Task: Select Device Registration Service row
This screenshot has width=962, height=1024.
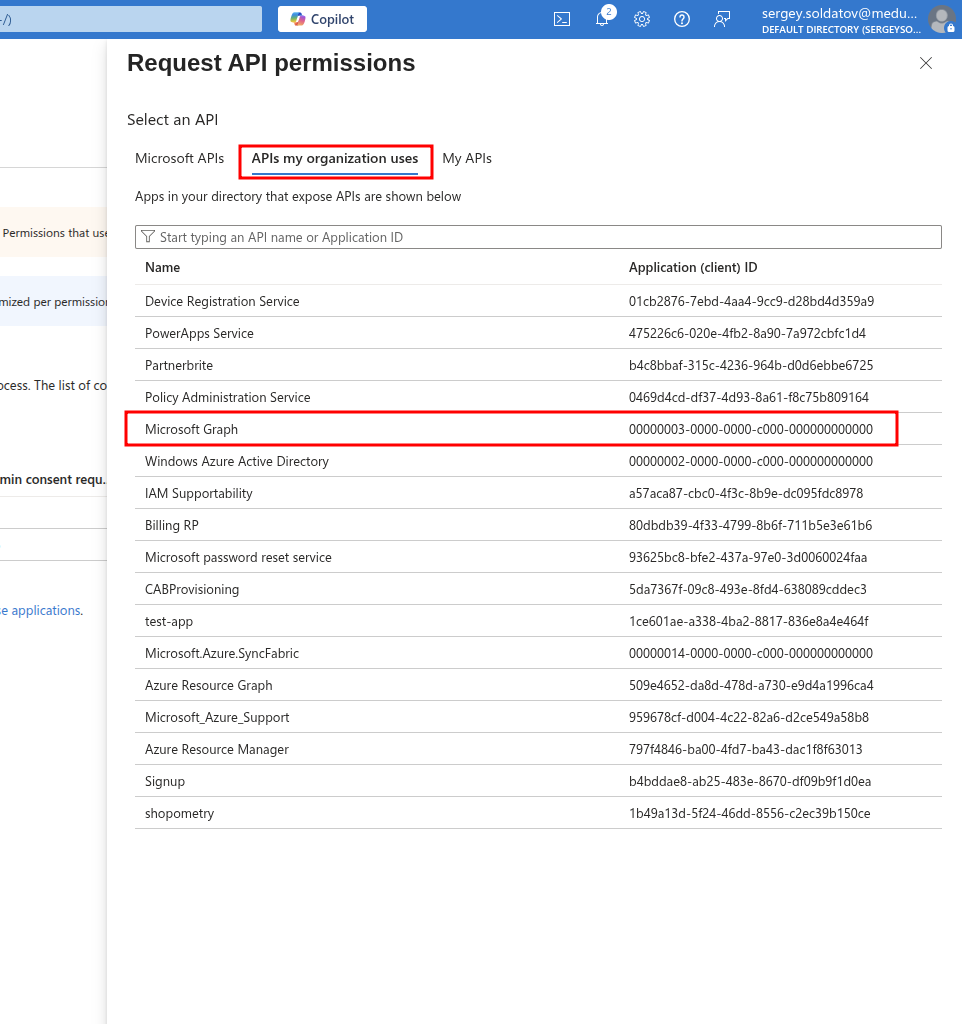Action: [x=538, y=301]
